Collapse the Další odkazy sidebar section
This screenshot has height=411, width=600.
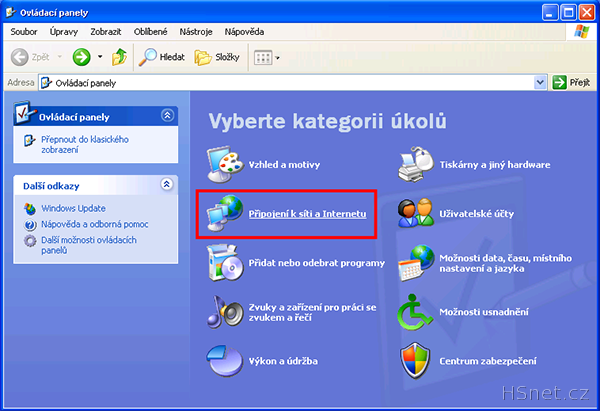coord(166,184)
